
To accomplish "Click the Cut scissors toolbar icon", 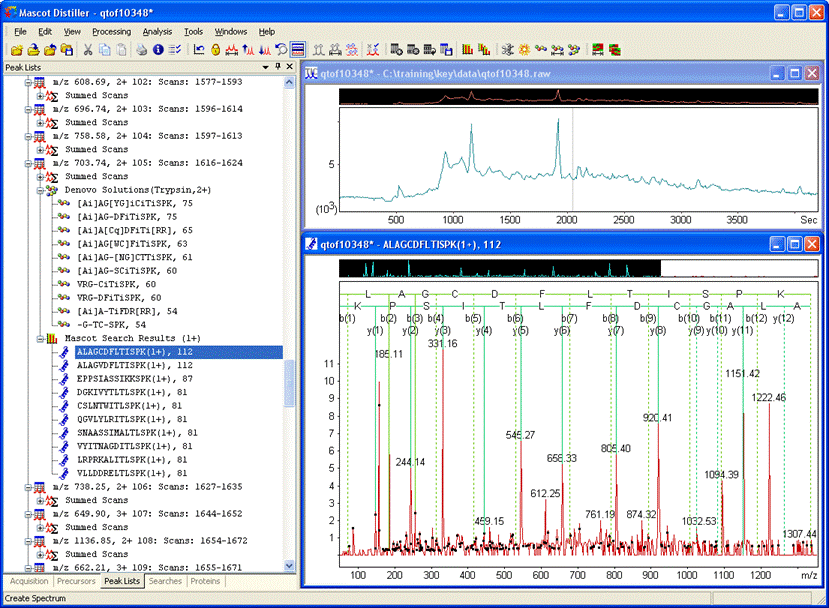I will 88,50.
